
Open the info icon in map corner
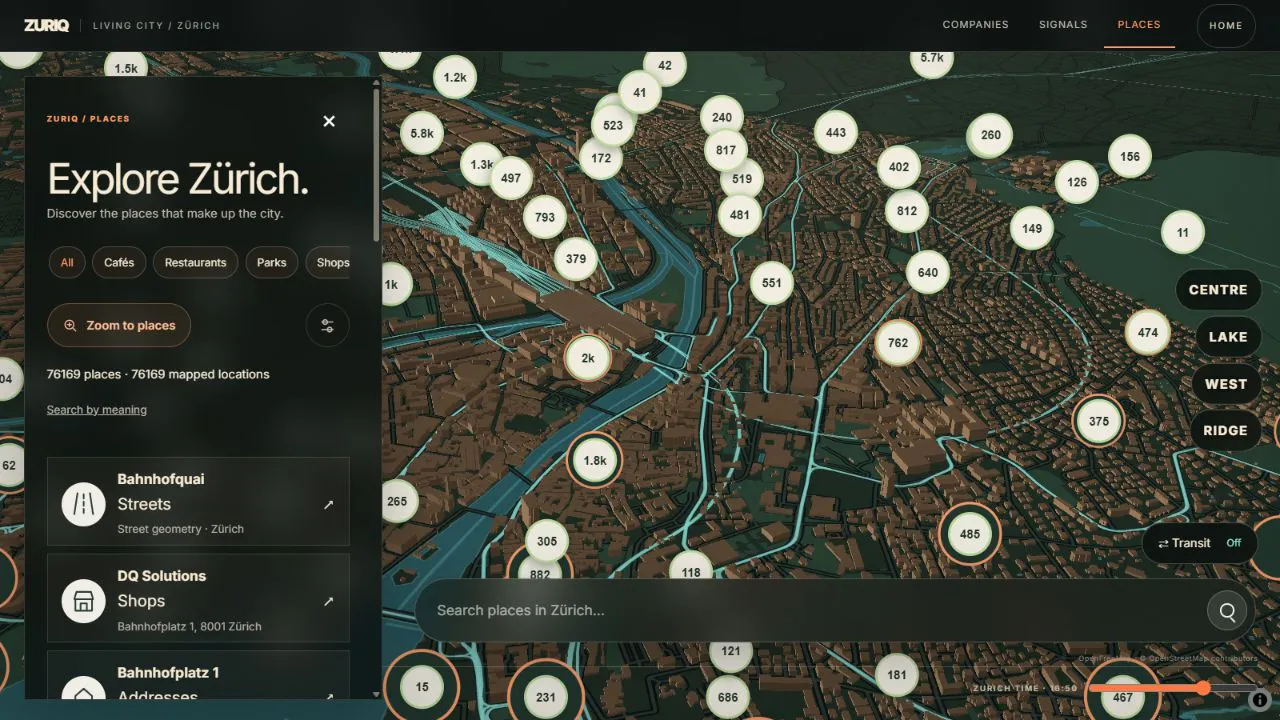[x=1260, y=700]
